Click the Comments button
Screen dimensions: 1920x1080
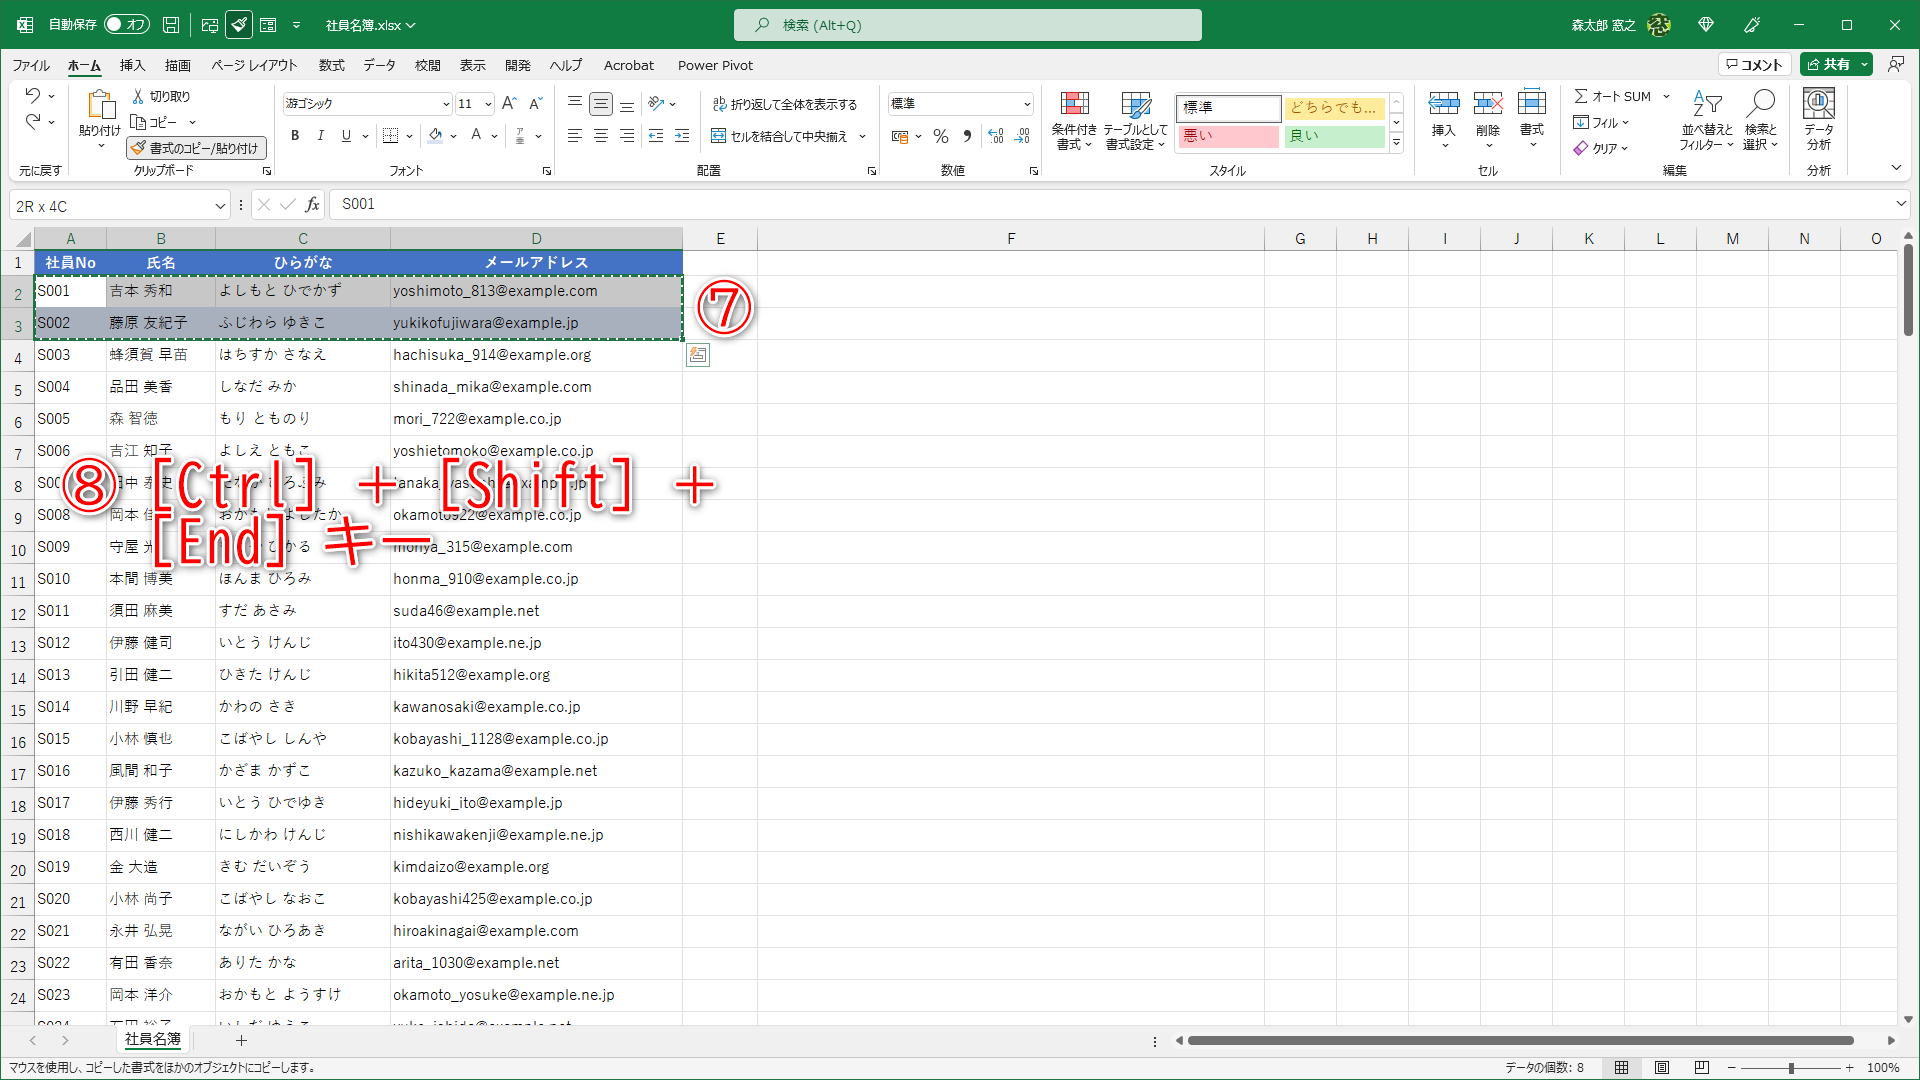tap(1754, 64)
